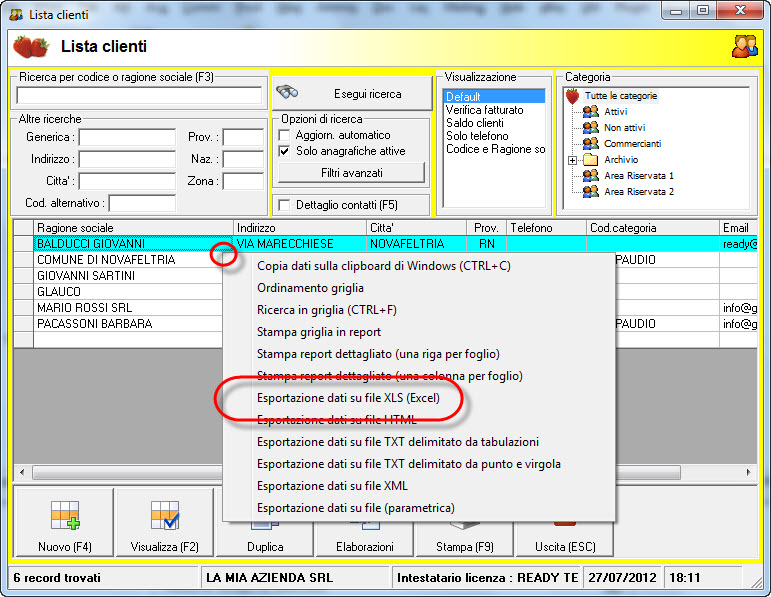Image resolution: width=771 pixels, height=597 pixels.
Task: Click the people icon next to Commercianti
Action: coord(591,144)
